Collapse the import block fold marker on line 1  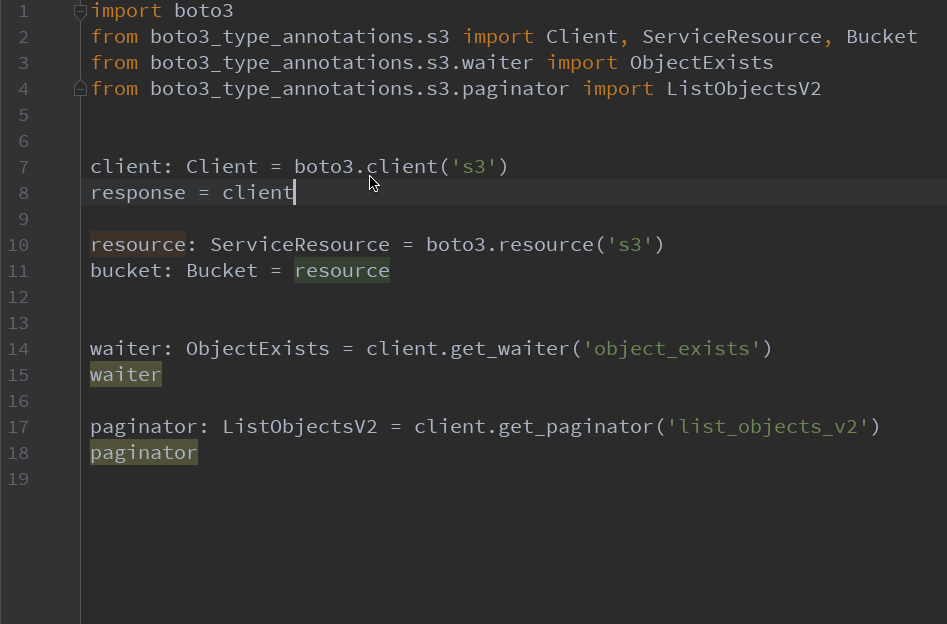(x=80, y=11)
